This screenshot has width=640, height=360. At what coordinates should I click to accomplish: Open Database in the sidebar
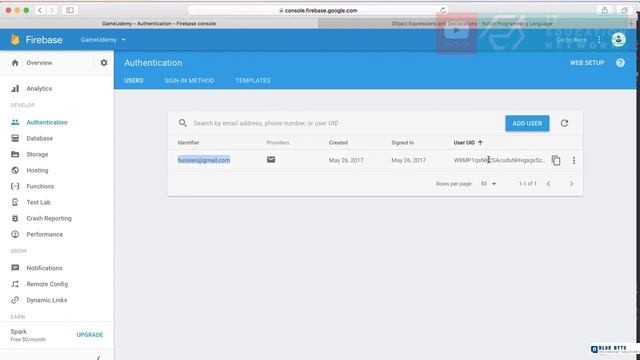[x=40, y=138]
